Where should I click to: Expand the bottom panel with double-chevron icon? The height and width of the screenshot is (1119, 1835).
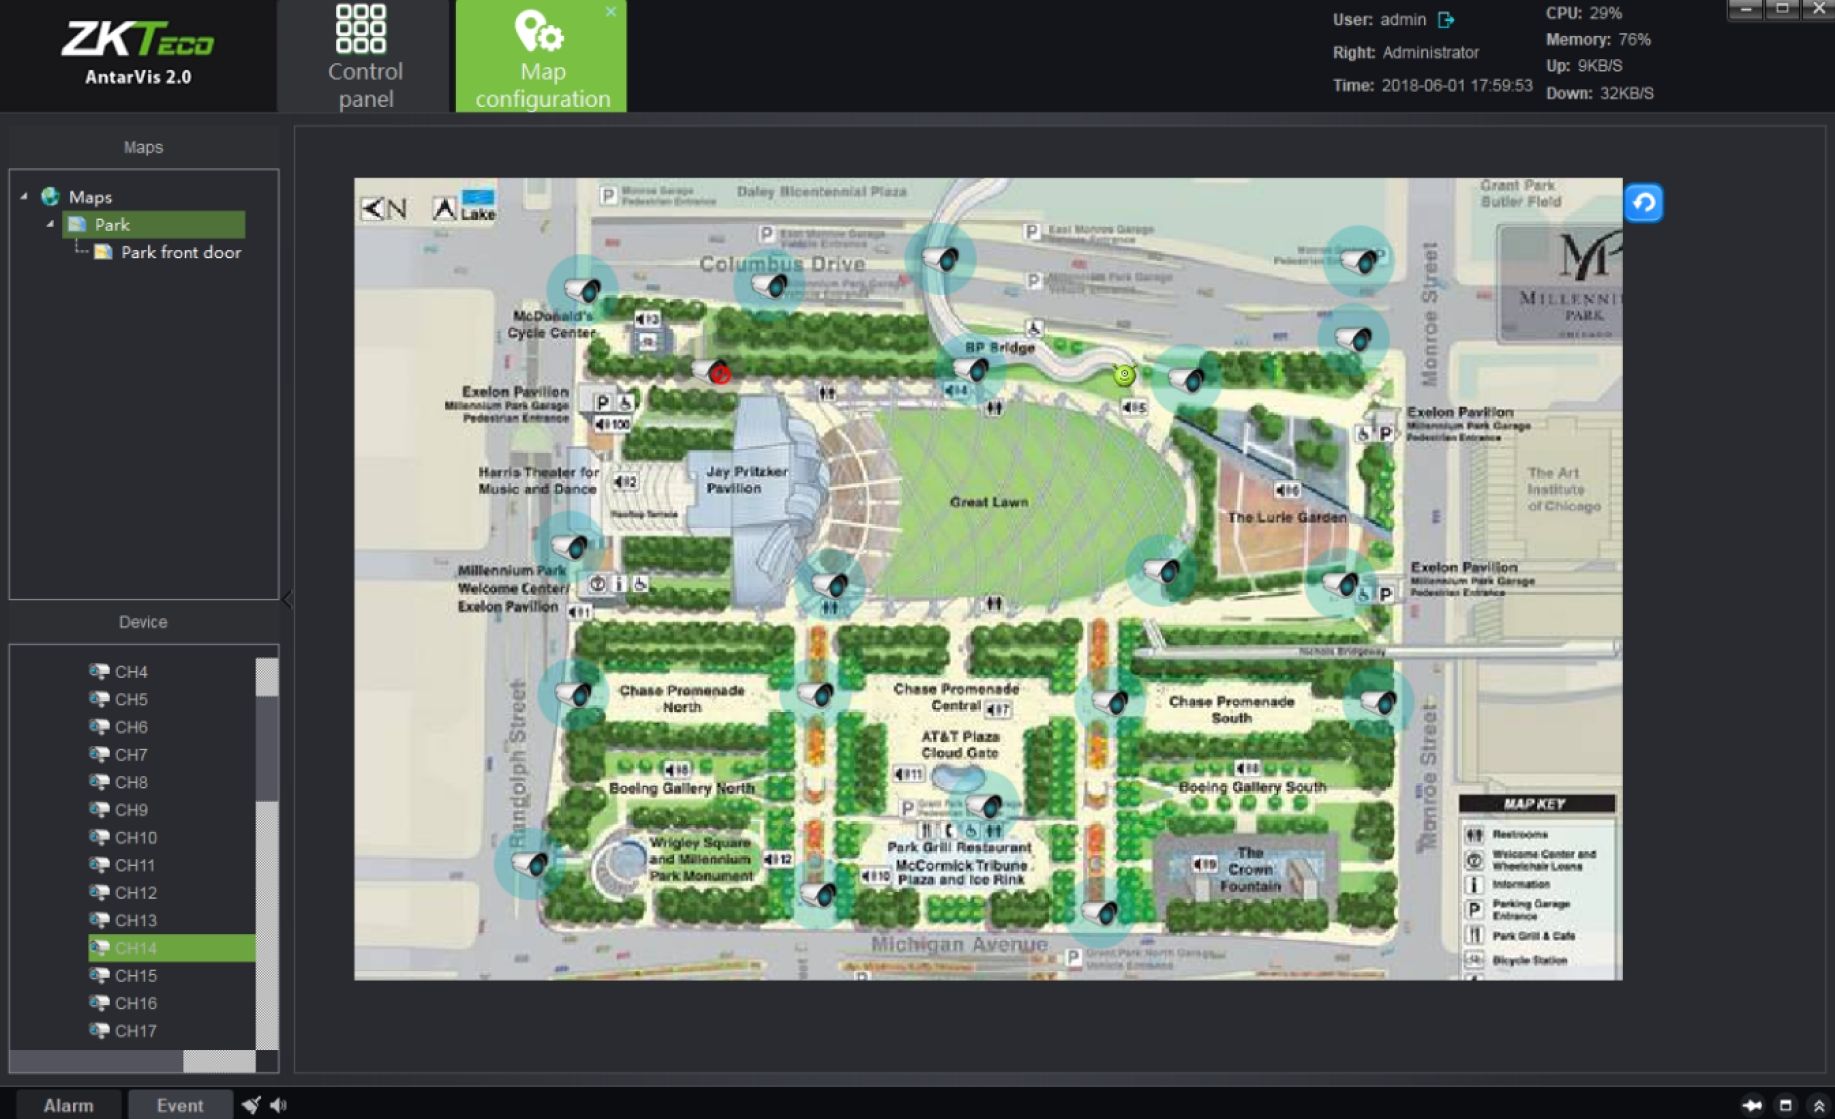(x=1818, y=1105)
